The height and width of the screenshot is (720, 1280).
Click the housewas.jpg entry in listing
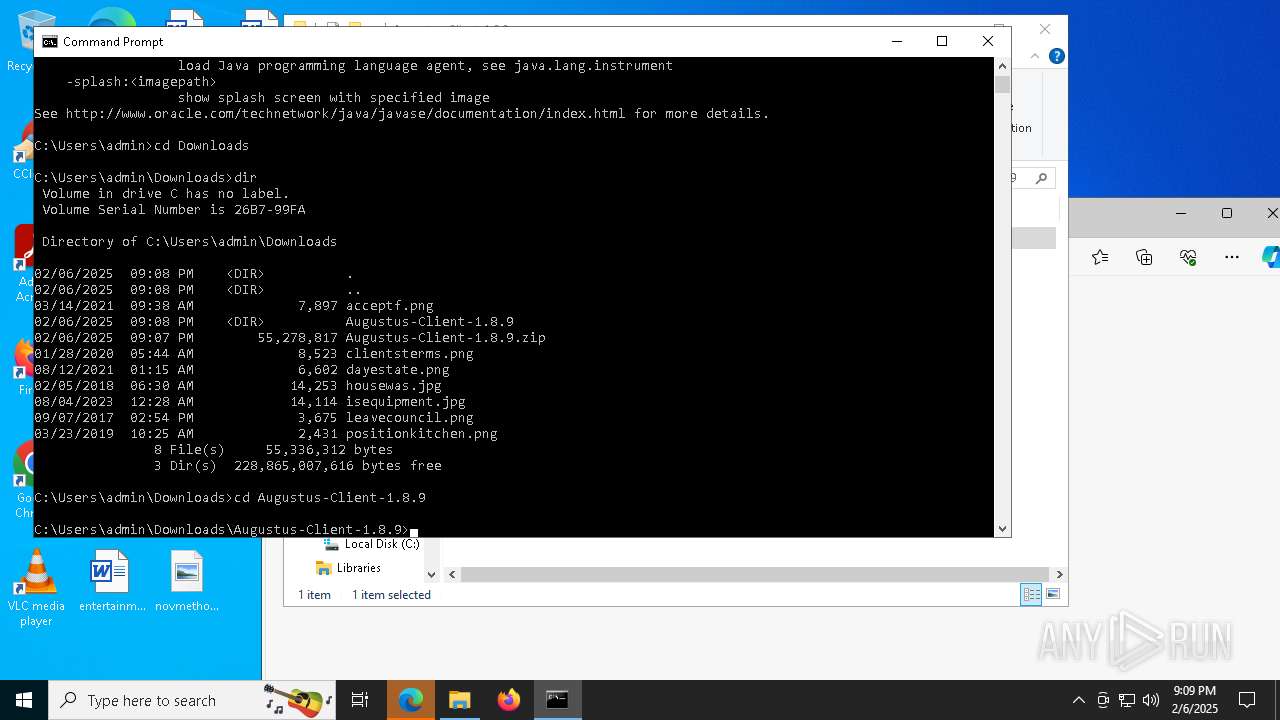click(394, 385)
